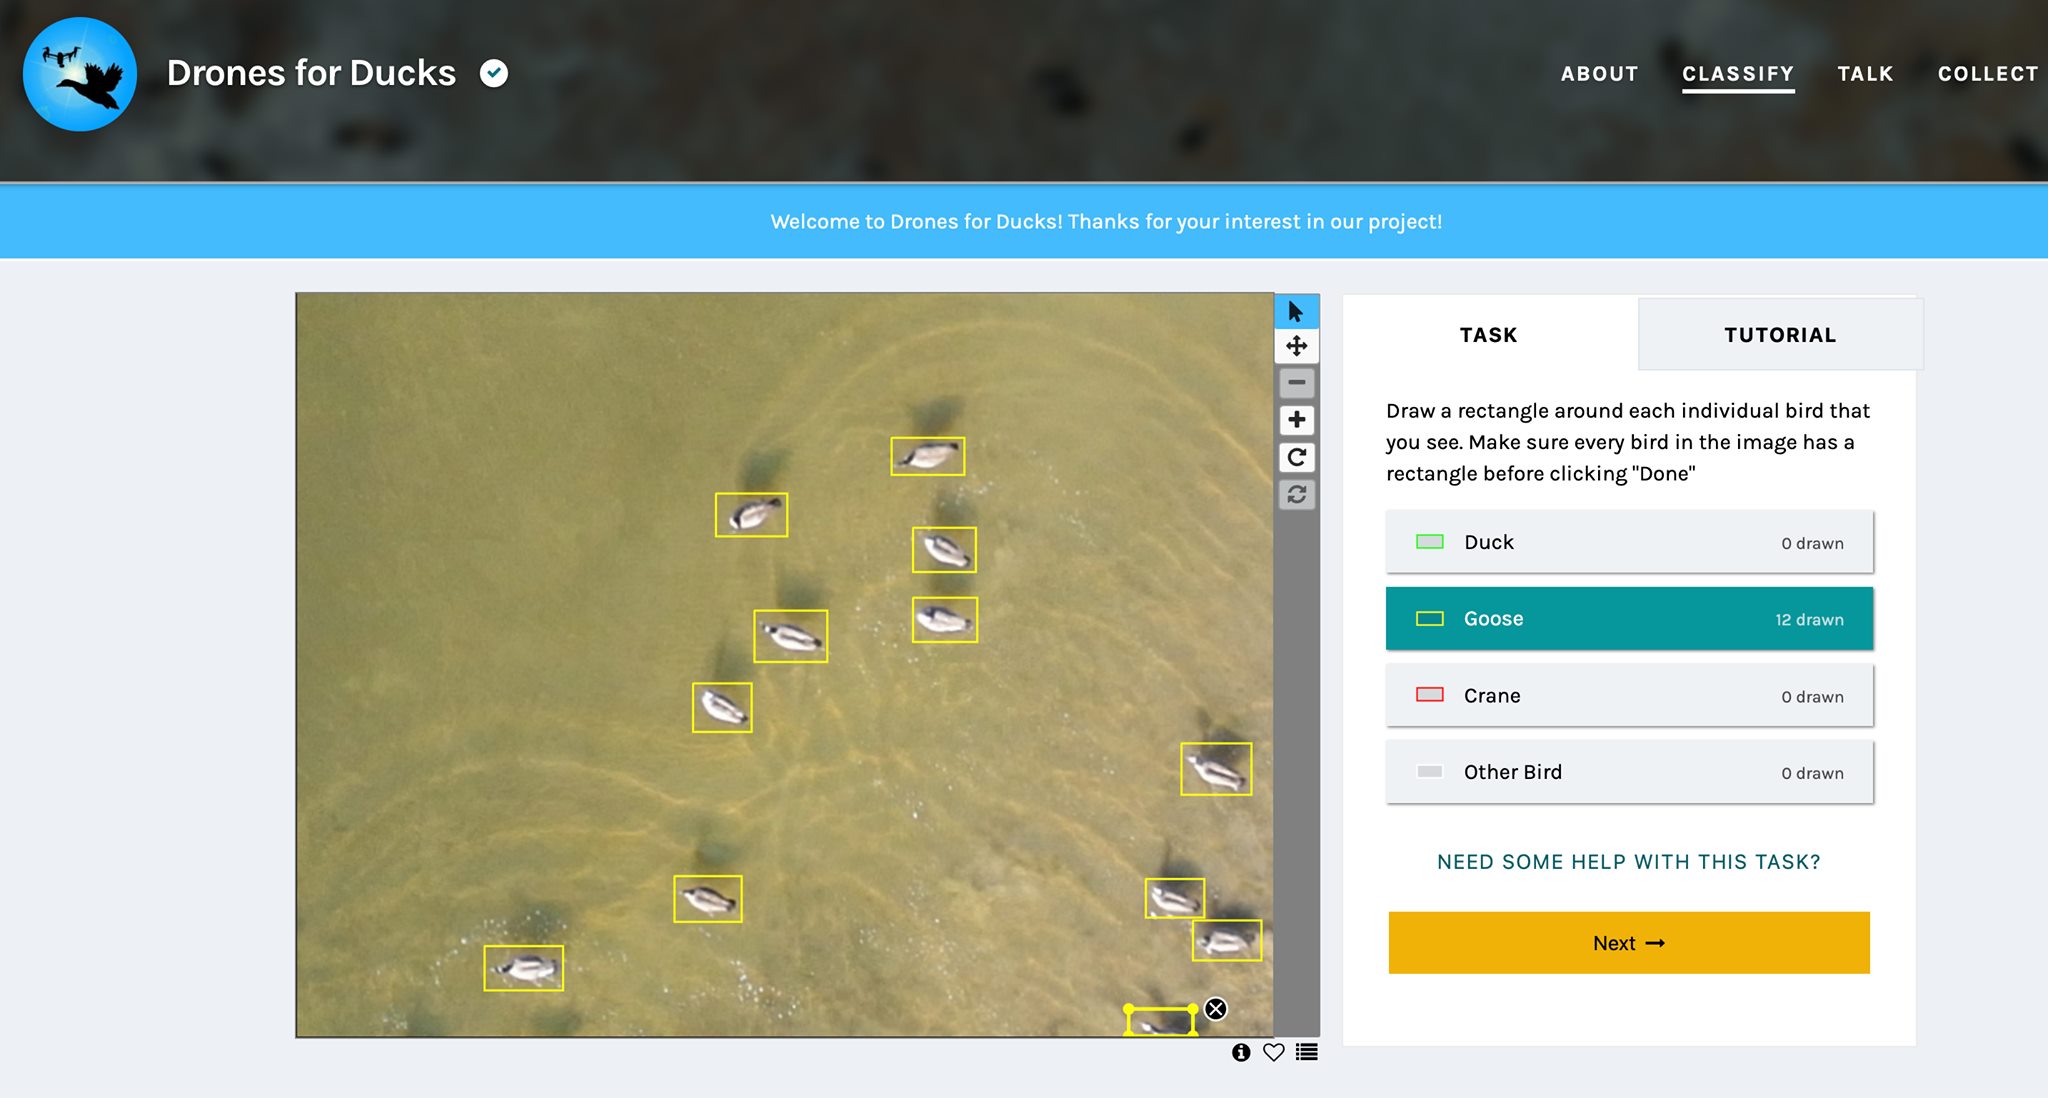This screenshot has height=1098, width=2048.
Task: Activate the pan/move tool
Action: (x=1296, y=346)
